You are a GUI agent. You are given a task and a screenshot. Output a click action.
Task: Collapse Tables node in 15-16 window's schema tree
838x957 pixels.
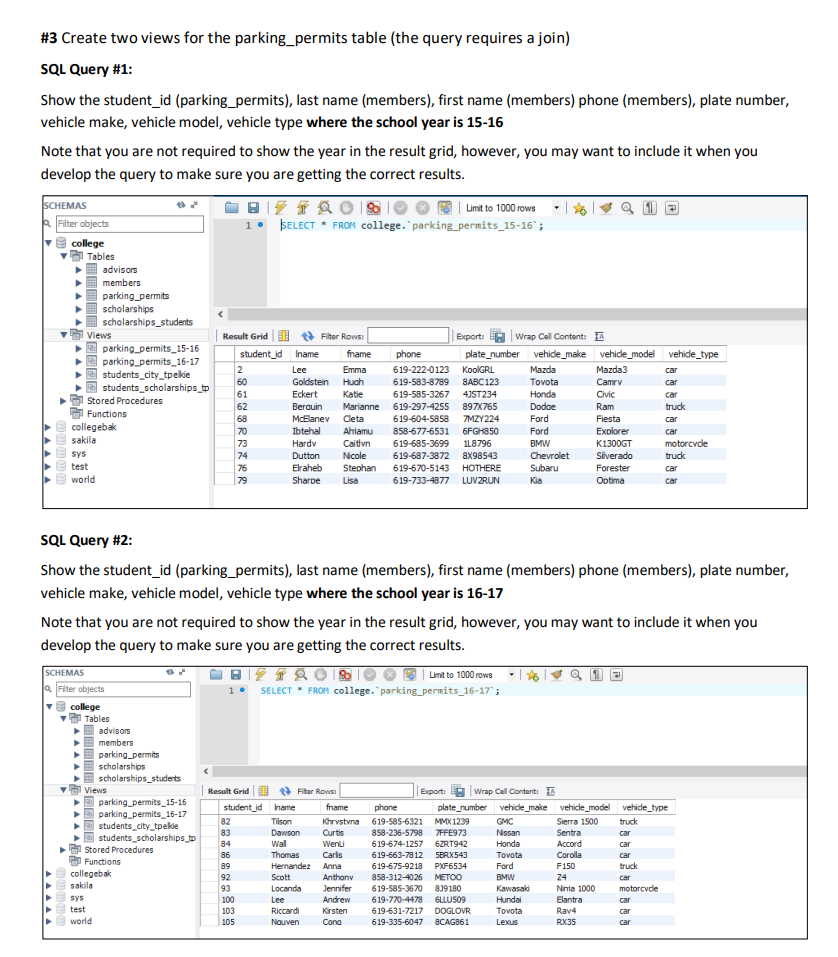pos(63,256)
